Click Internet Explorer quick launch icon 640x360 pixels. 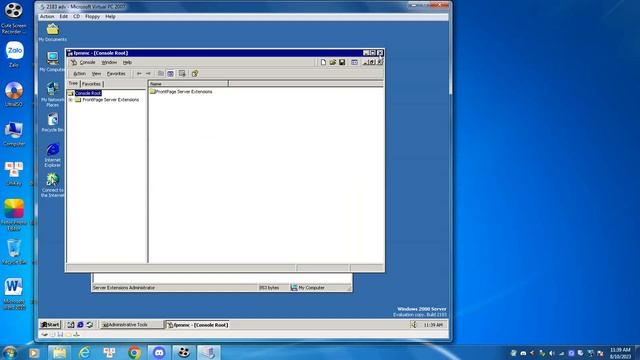pyautogui.click(x=80, y=324)
